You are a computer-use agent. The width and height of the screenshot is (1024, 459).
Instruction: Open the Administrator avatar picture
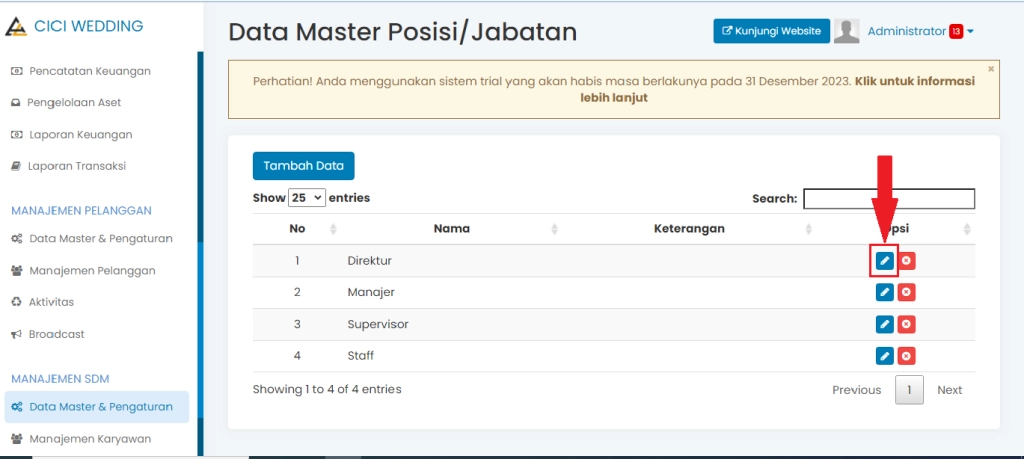846,31
